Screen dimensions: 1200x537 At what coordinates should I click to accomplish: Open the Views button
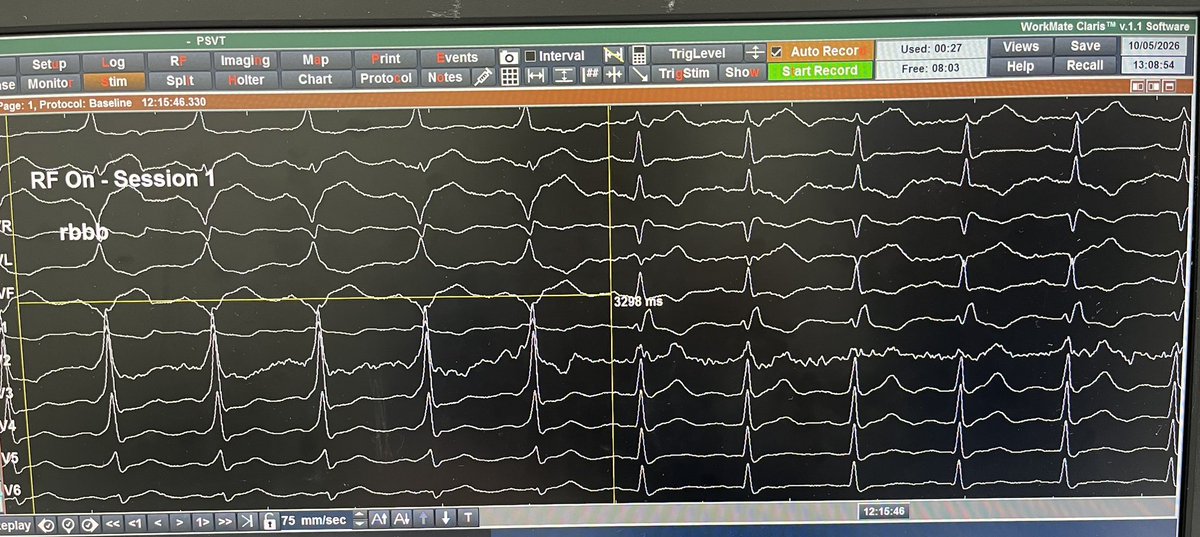point(1019,47)
